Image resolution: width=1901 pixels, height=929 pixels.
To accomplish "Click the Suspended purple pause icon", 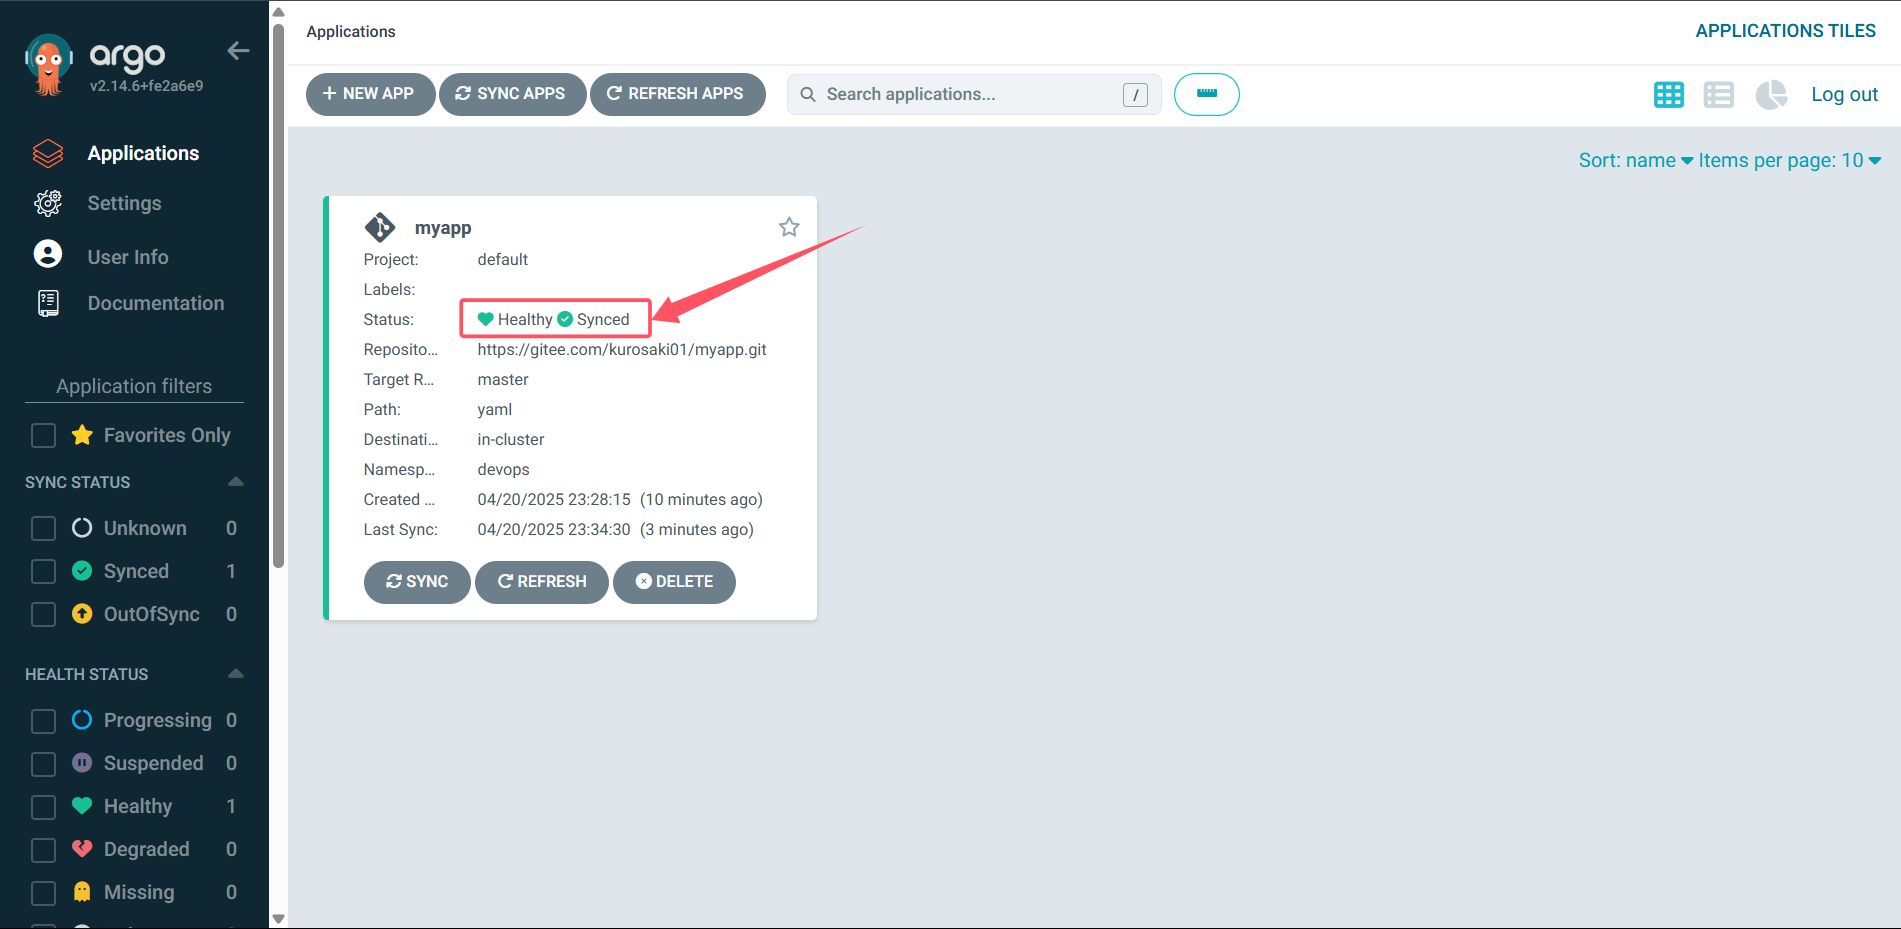I will click(82, 763).
